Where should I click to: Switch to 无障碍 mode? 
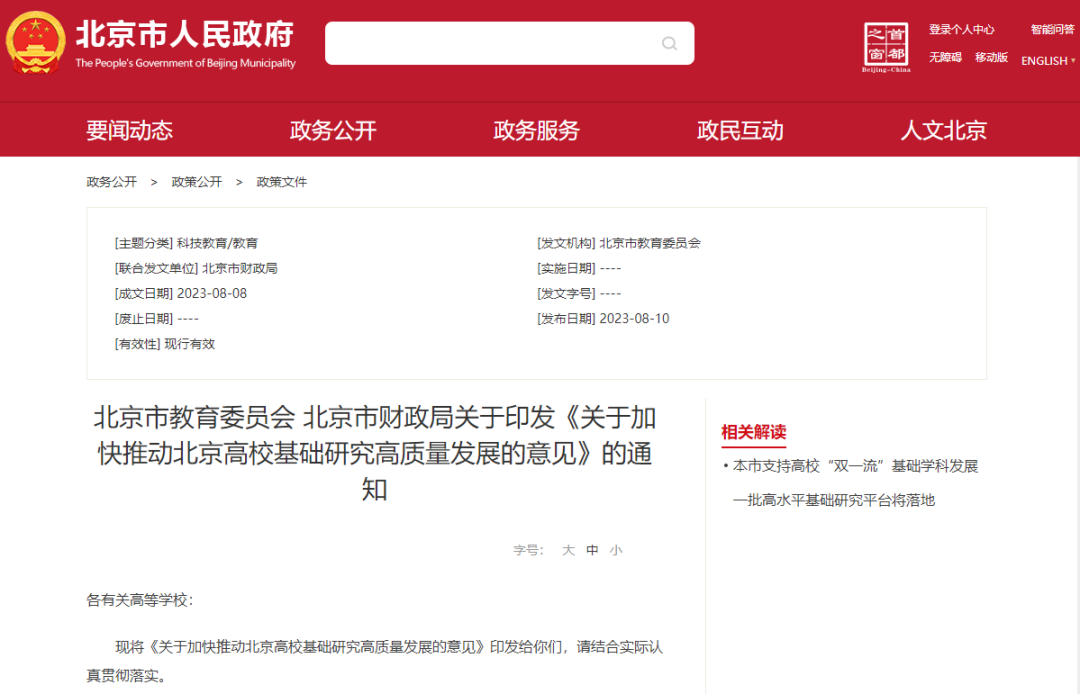945,57
